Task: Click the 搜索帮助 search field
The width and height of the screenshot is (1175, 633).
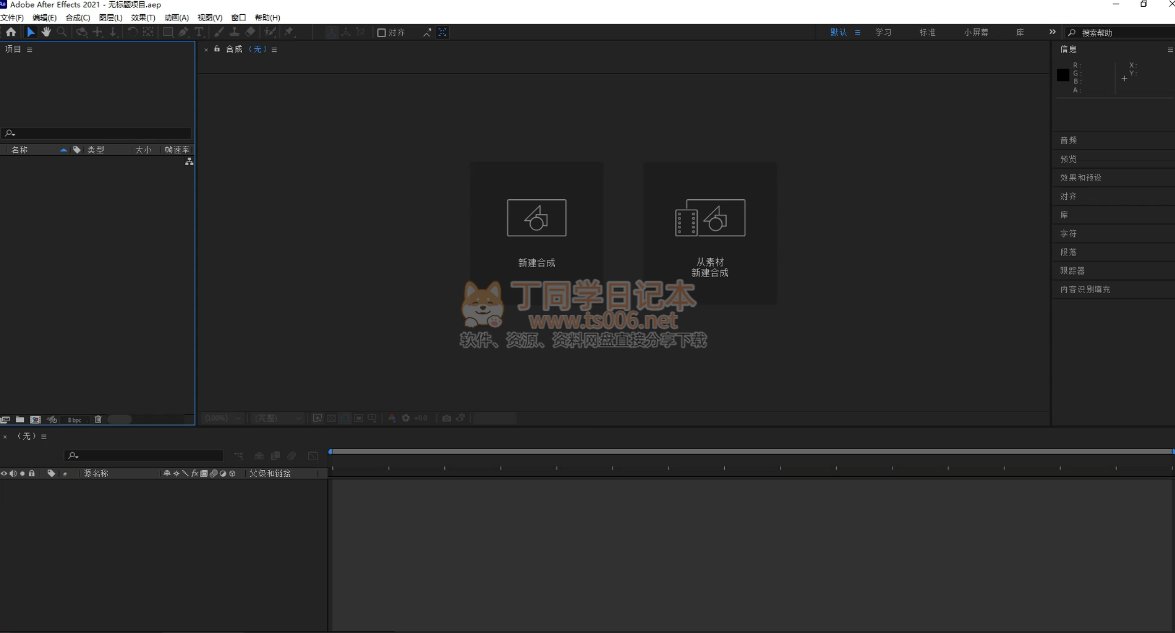Action: click(x=1119, y=33)
